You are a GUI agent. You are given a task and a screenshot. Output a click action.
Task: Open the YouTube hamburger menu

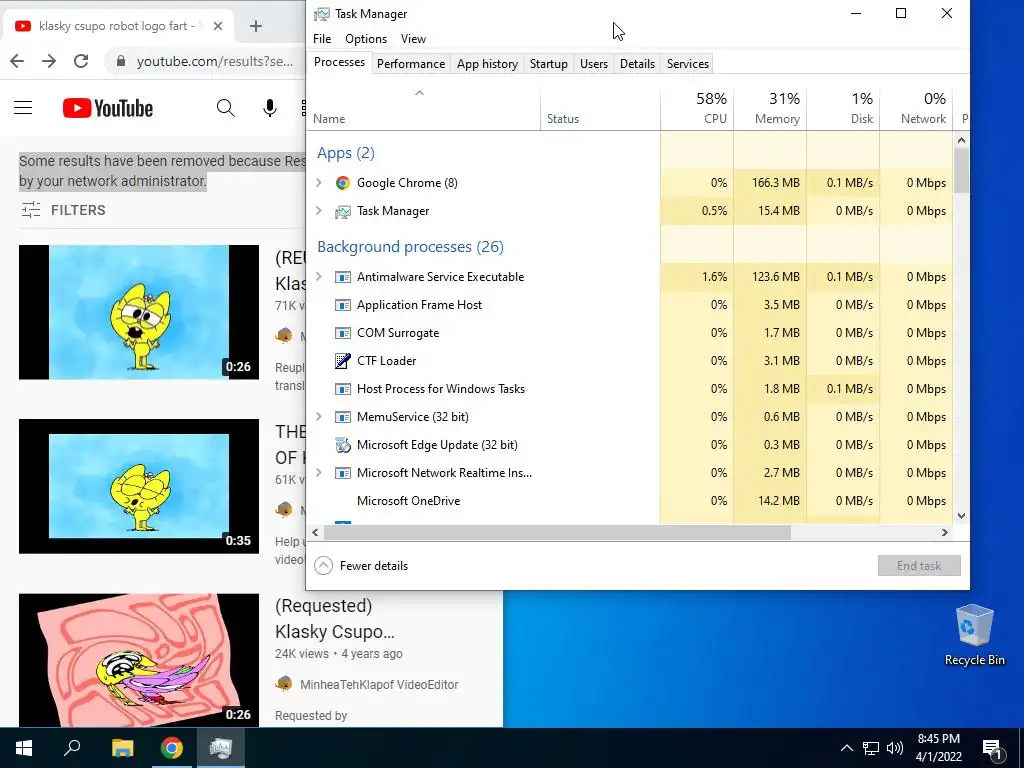coord(23,108)
